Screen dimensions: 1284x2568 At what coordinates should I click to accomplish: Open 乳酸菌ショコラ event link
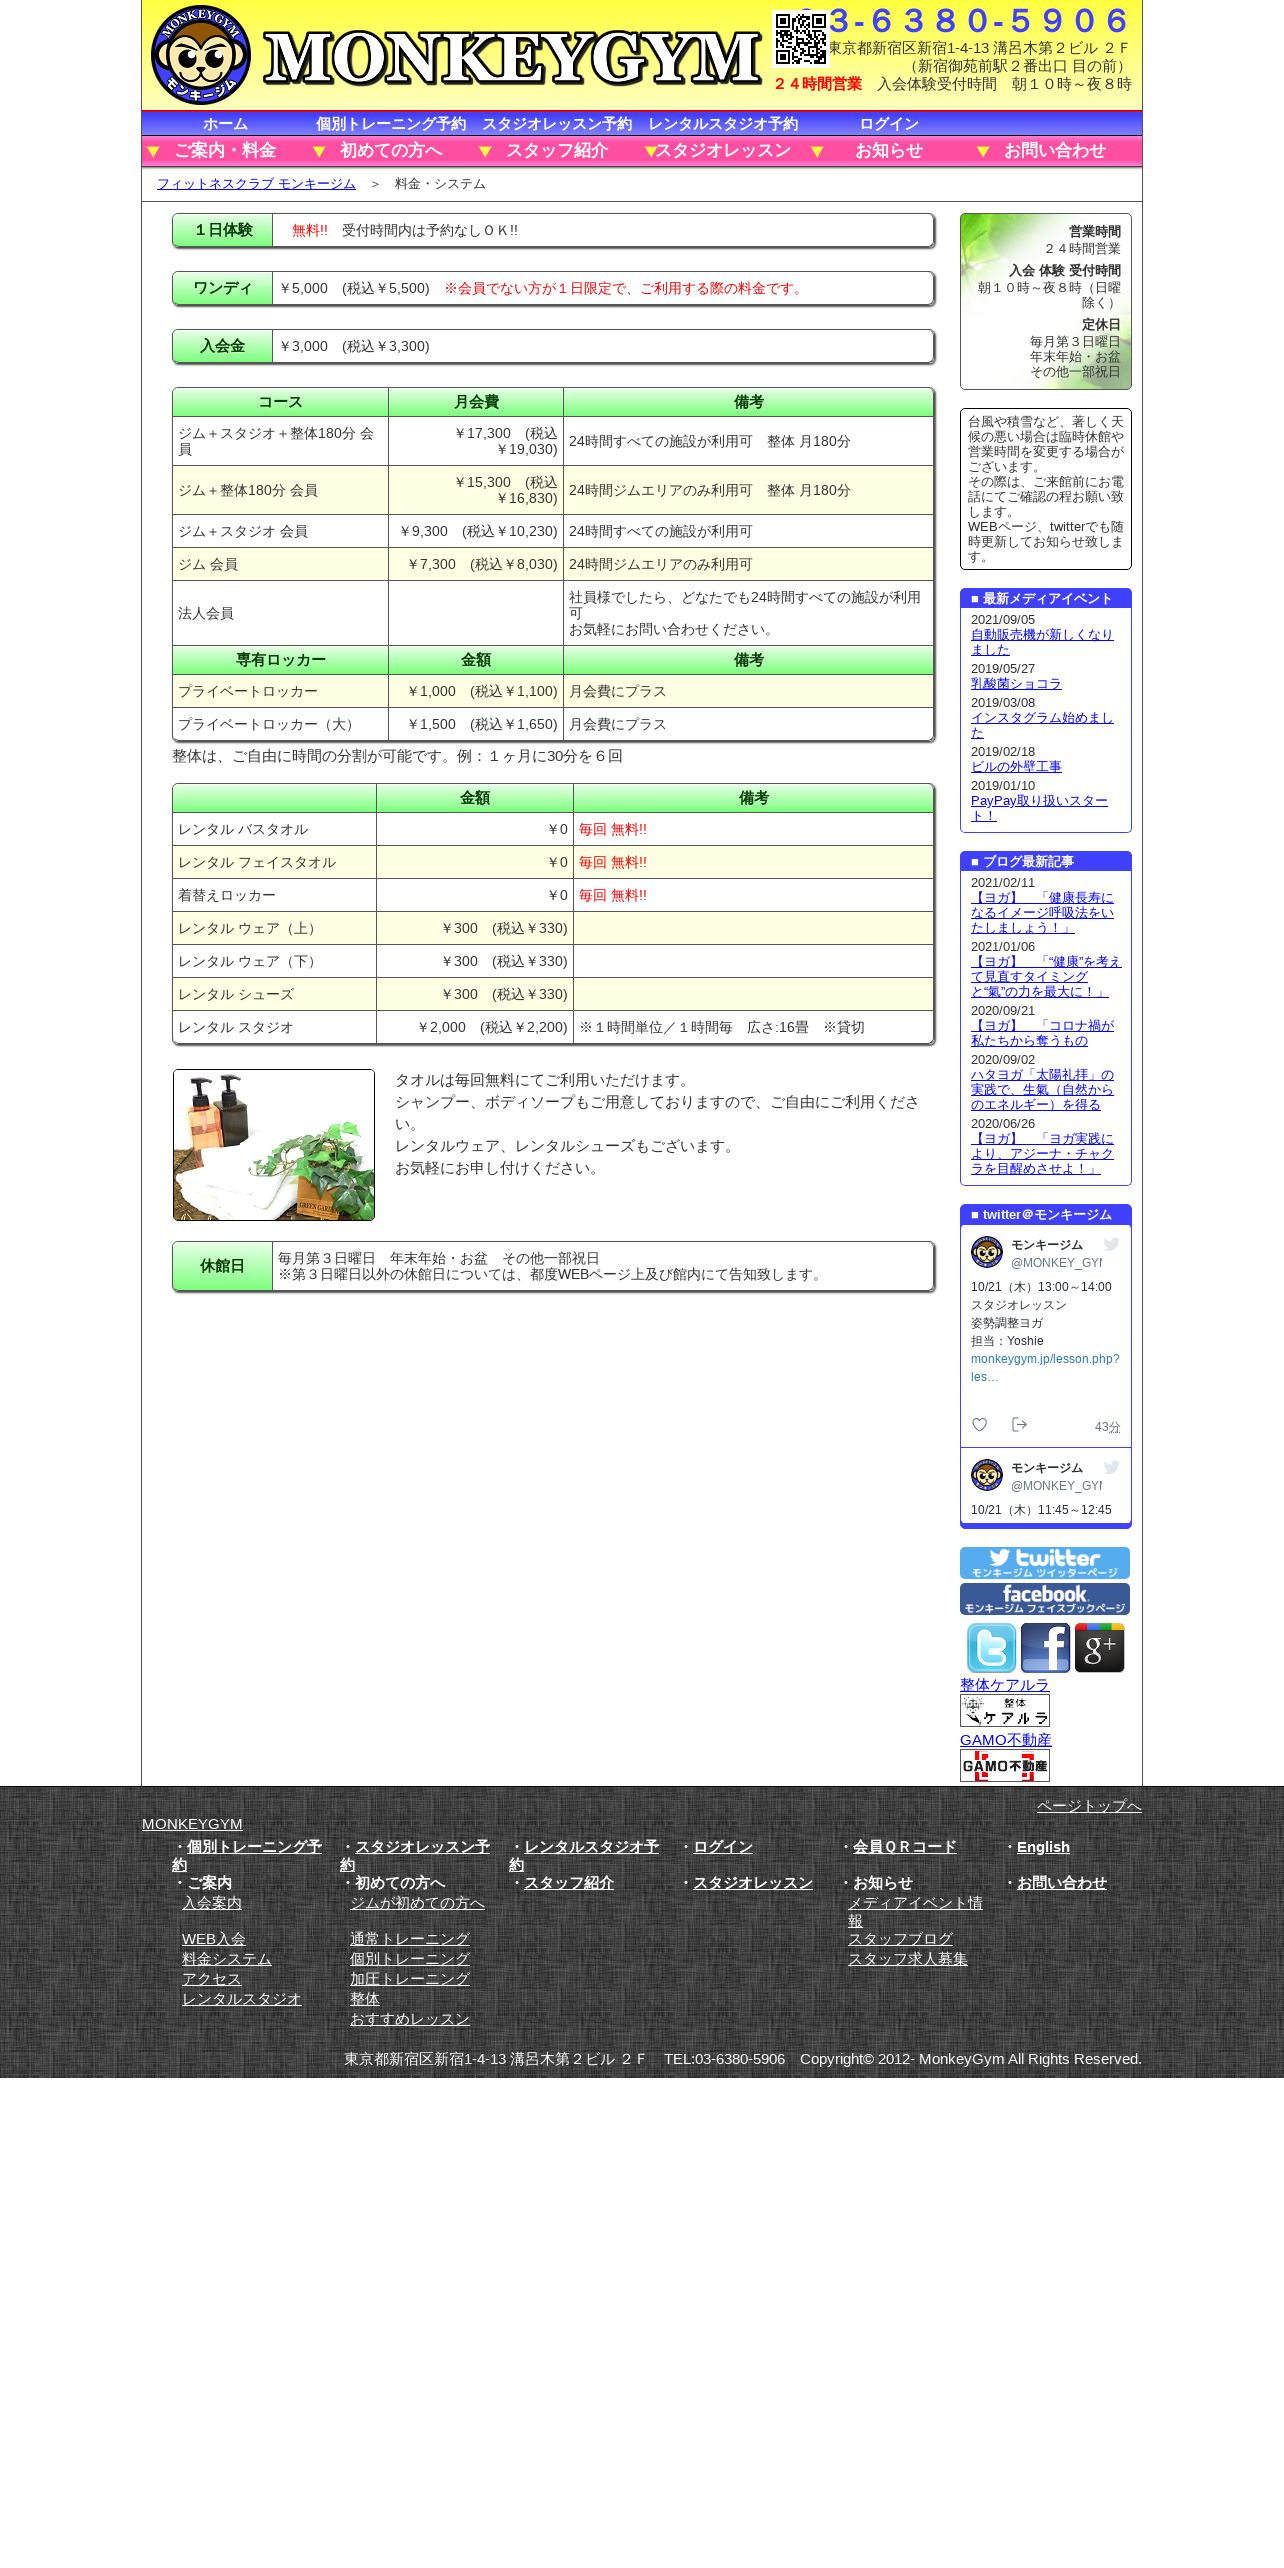[x=1016, y=684]
